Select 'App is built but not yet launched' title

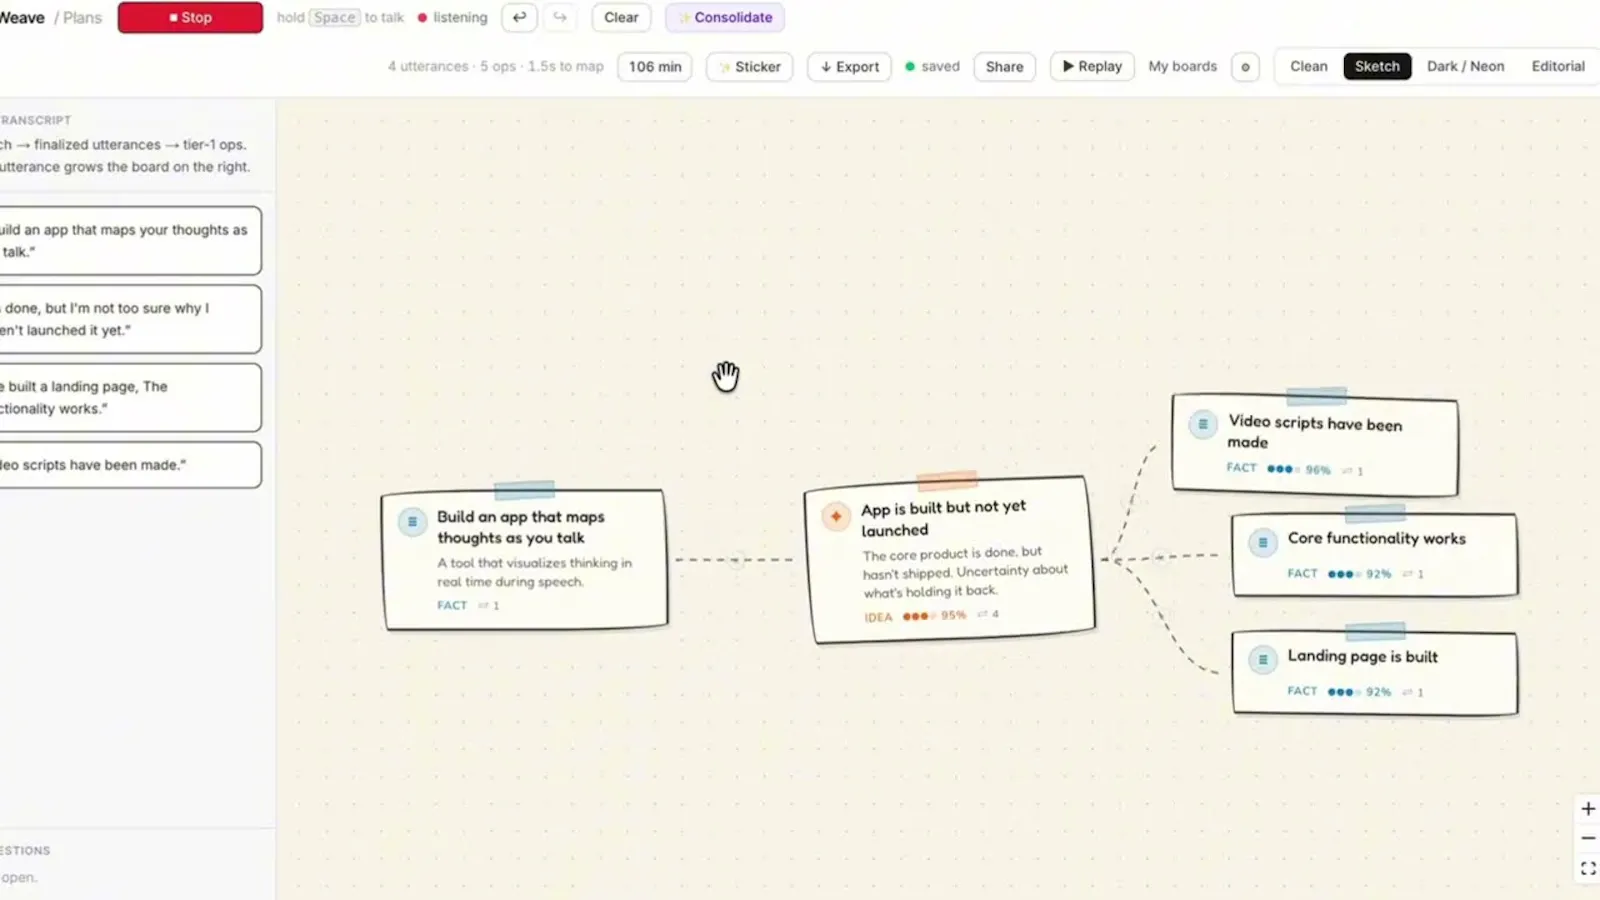[x=943, y=518]
